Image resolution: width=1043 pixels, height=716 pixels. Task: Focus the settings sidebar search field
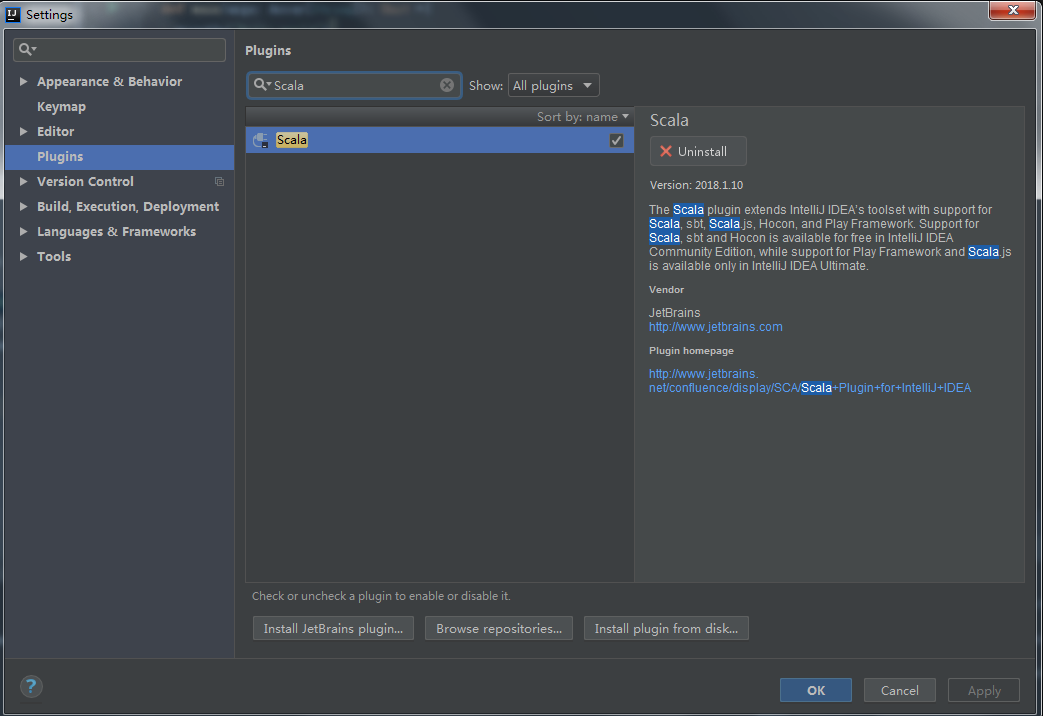tap(120, 49)
